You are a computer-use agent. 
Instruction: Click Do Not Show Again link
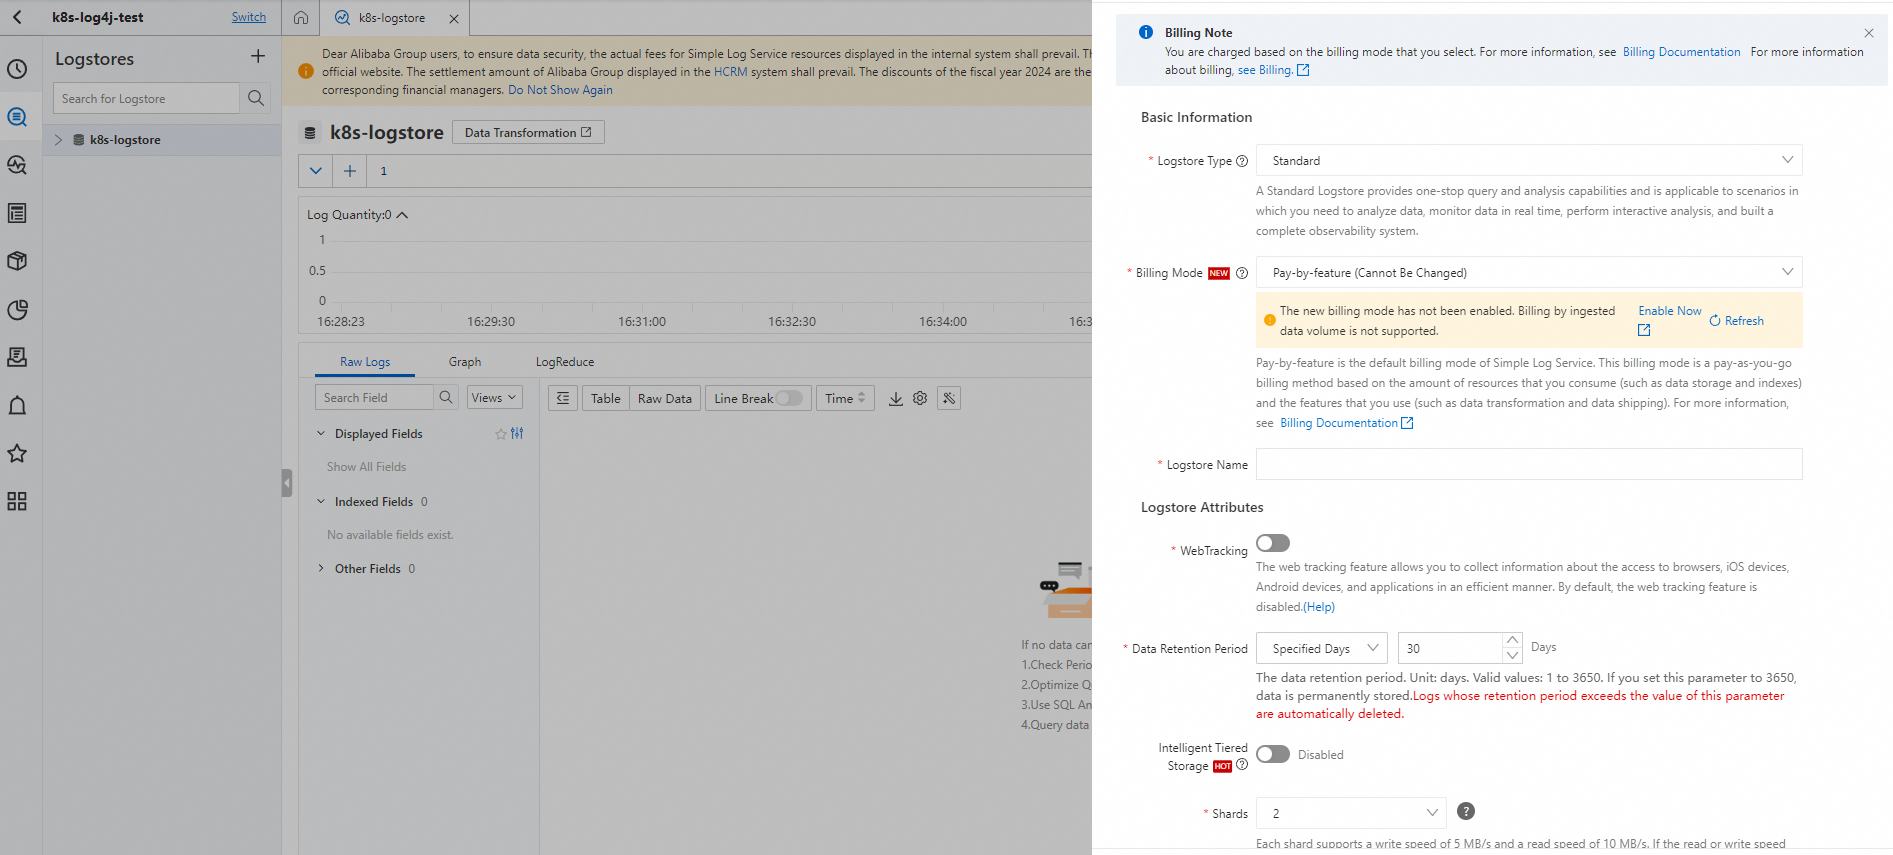tap(560, 90)
